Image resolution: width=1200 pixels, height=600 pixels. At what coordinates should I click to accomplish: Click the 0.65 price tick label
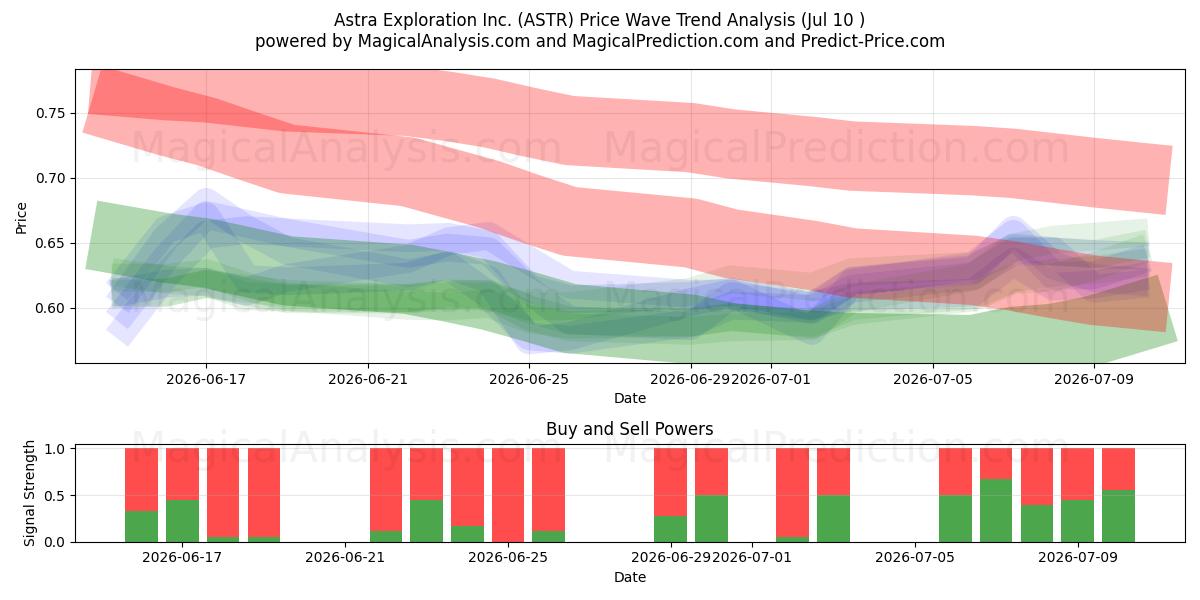tap(50, 244)
